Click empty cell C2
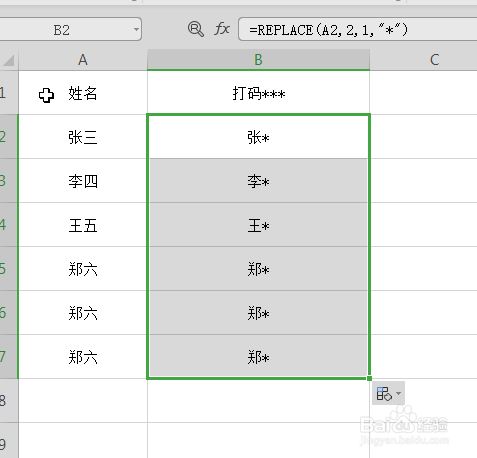This screenshot has width=477, height=458. (423, 137)
